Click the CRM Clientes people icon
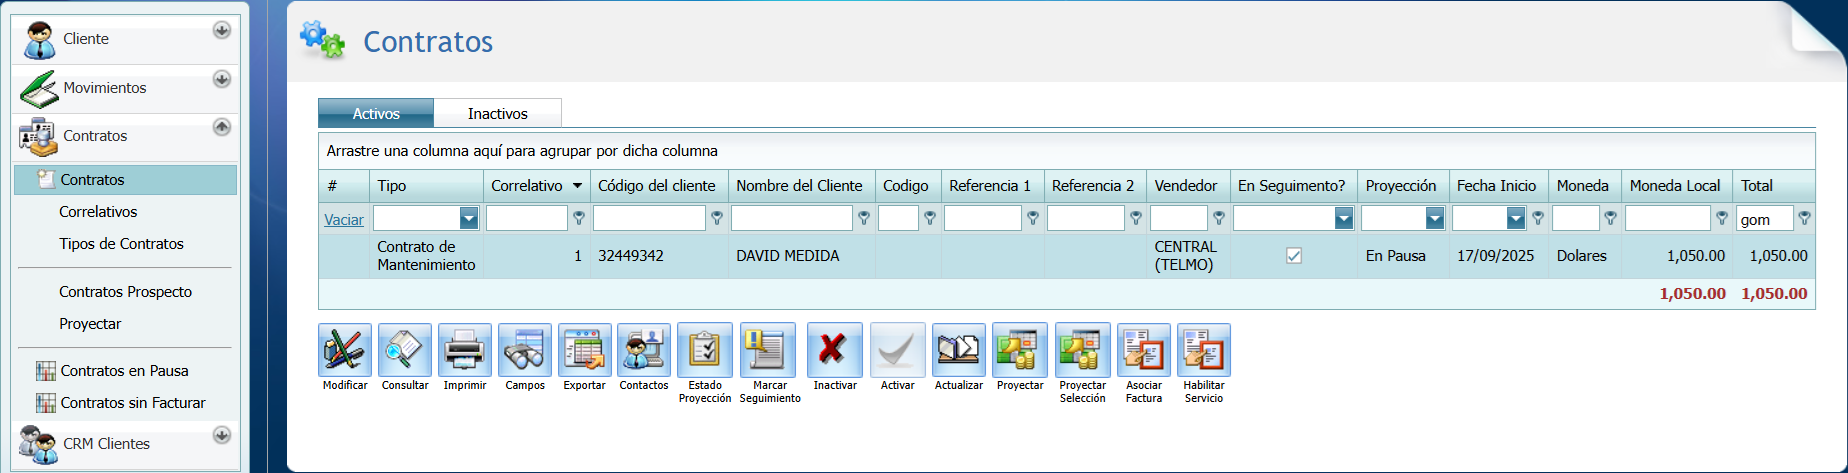The width and height of the screenshot is (1848, 473). point(39,444)
